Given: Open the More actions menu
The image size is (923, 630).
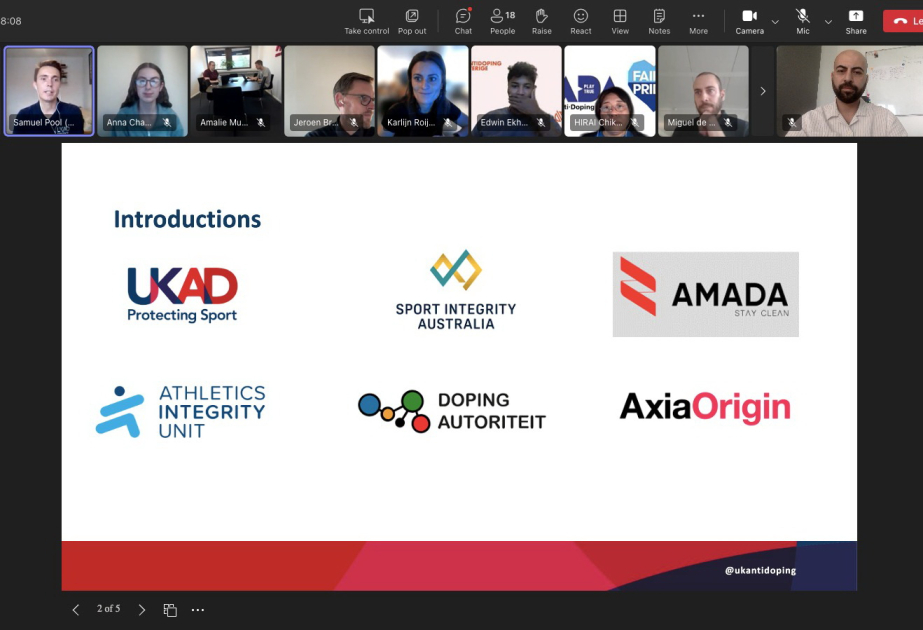Looking at the screenshot, I should [699, 22].
